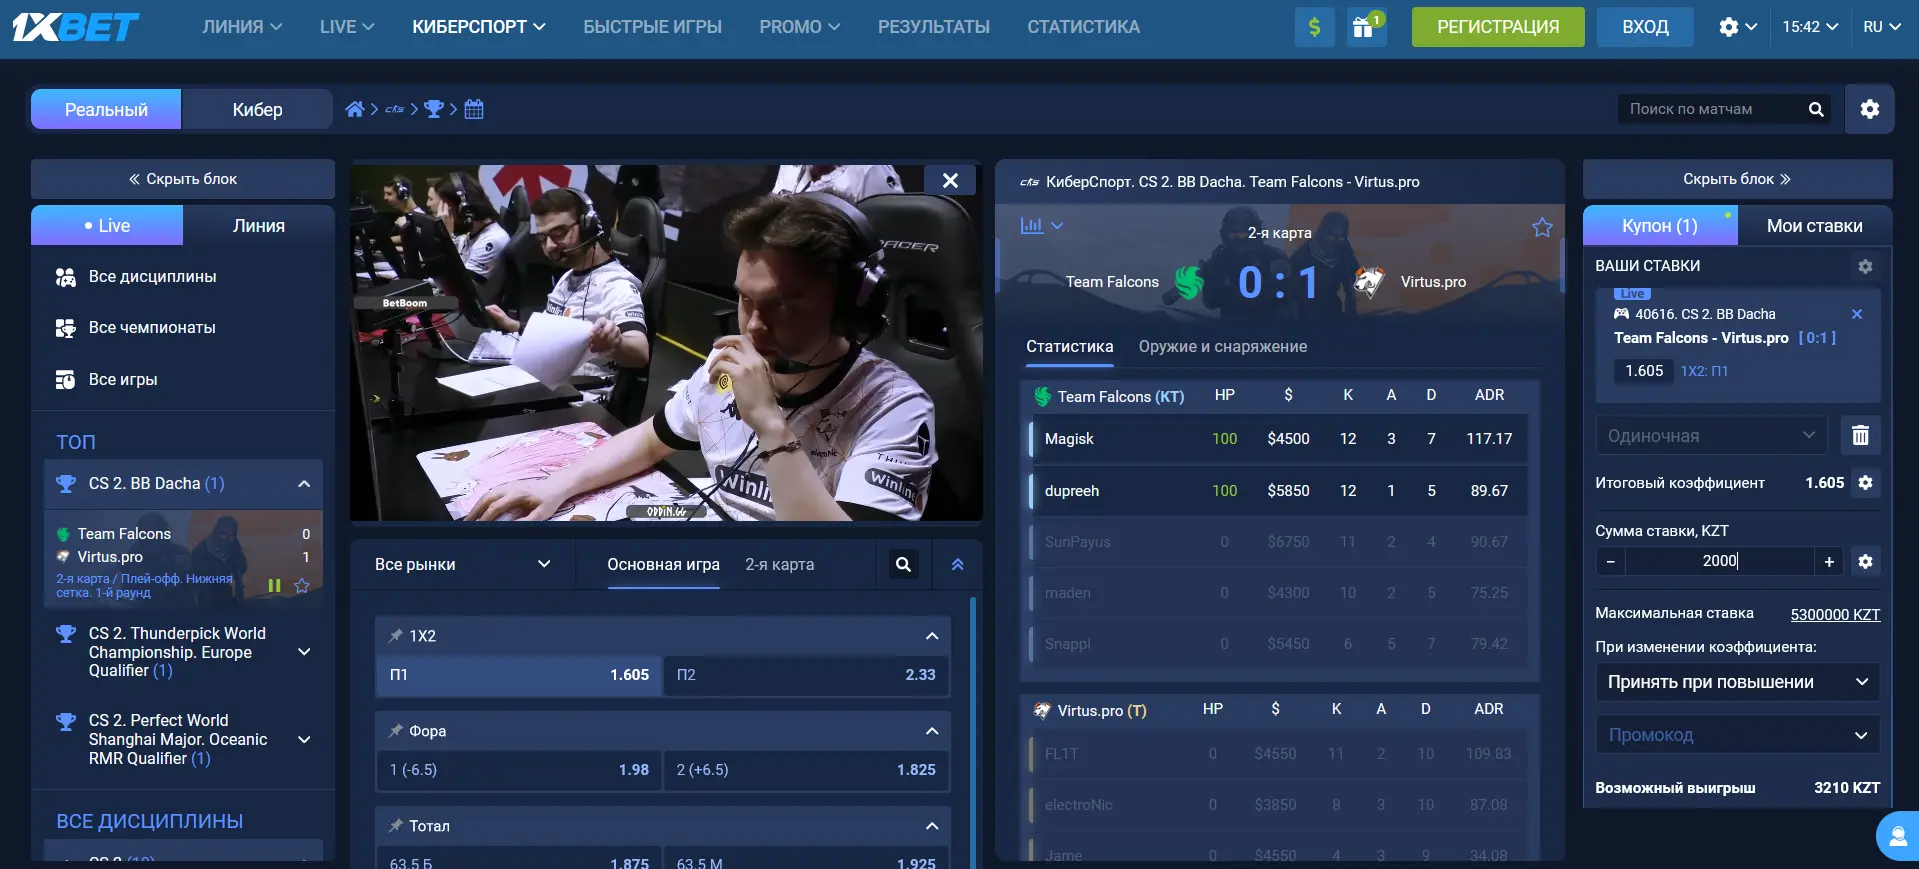Close the video stream player
The width and height of the screenshot is (1919, 869).
950,180
